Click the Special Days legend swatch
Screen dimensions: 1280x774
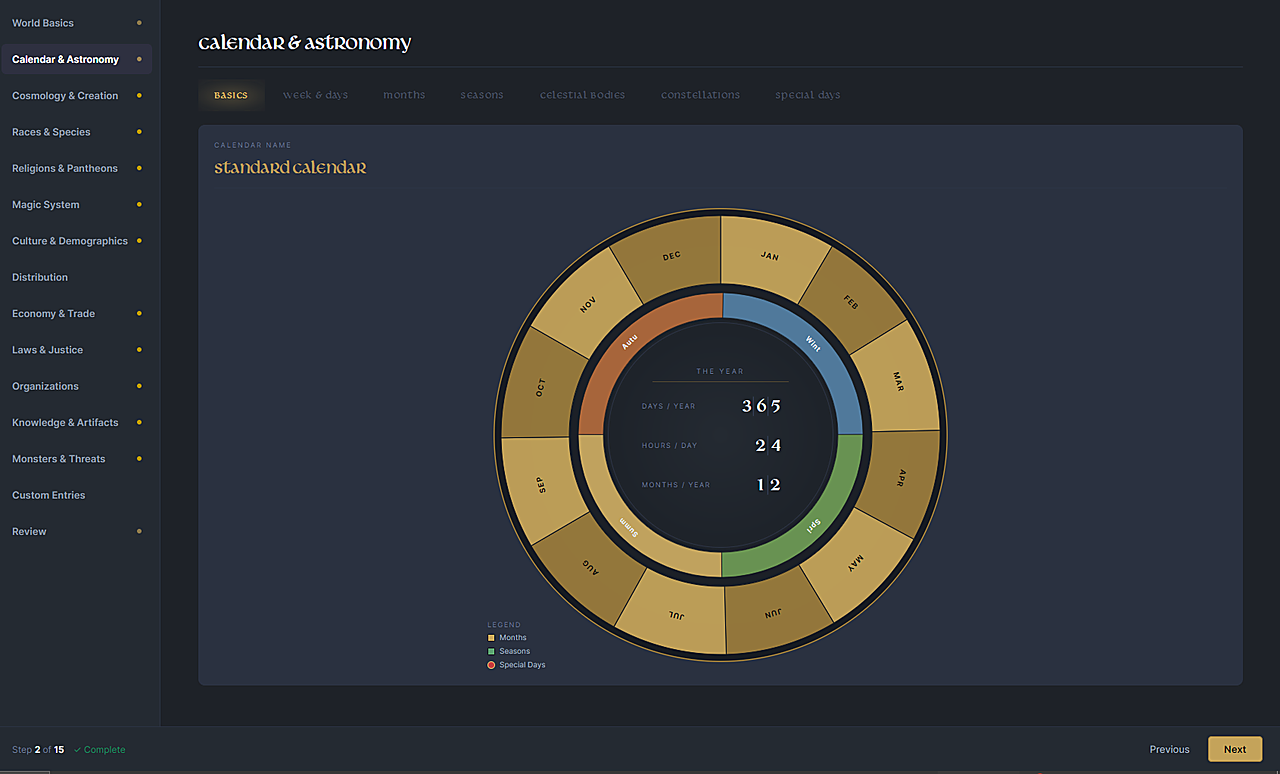(491, 665)
